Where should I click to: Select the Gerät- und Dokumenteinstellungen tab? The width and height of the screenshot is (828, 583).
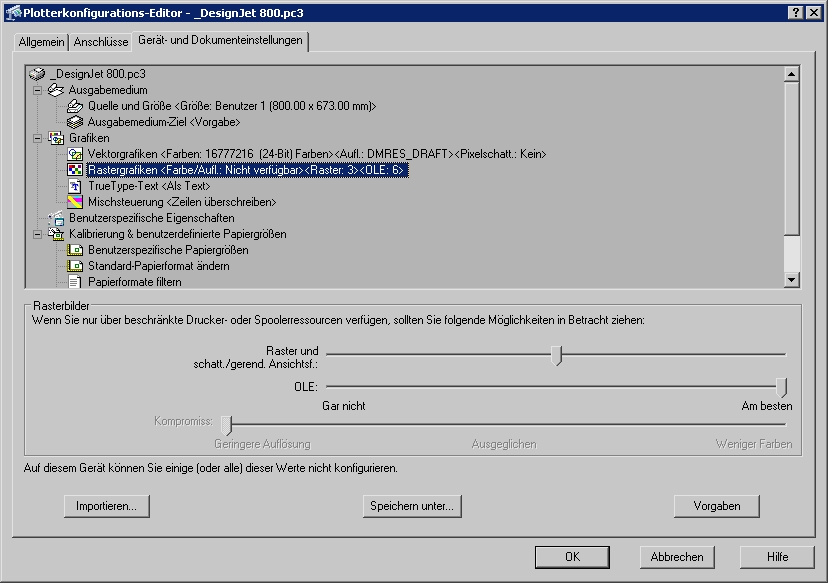(220, 40)
